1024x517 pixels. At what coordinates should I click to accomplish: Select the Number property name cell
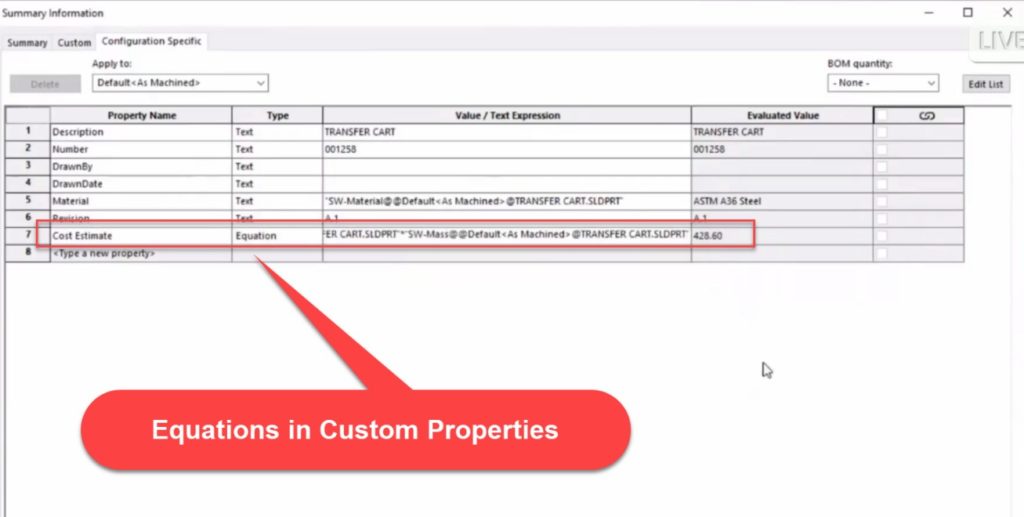pos(141,149)
